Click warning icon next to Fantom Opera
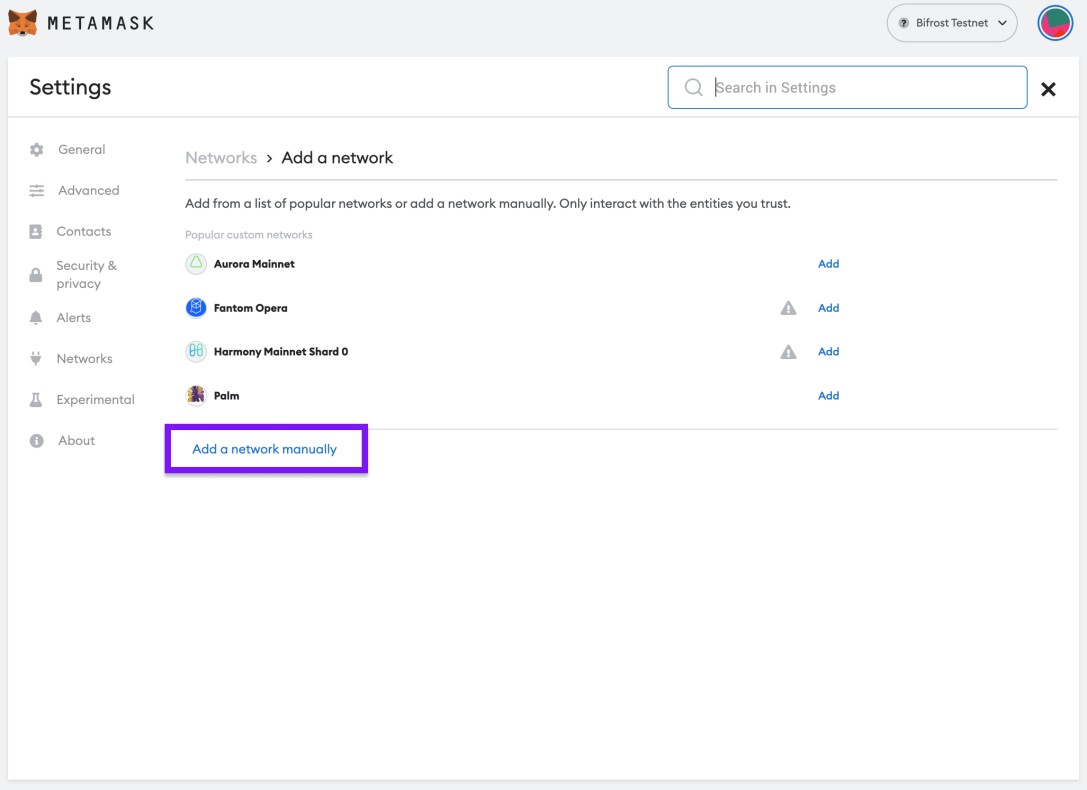The width and height of the screenshot is (1087, 790). click(788, 308)
